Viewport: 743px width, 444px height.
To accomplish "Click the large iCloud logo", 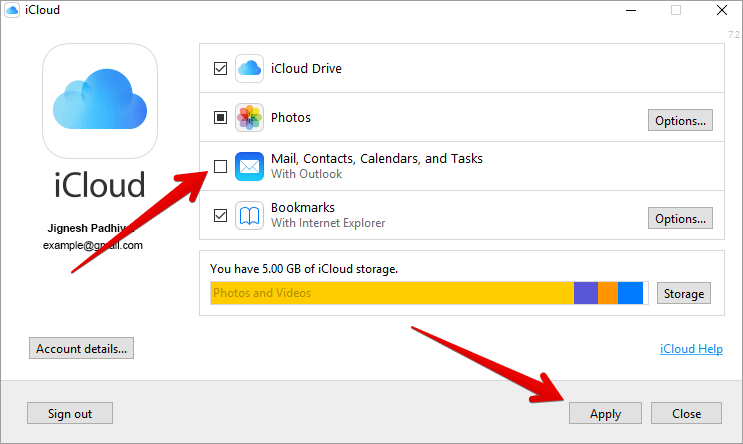I will coord(100,101).
